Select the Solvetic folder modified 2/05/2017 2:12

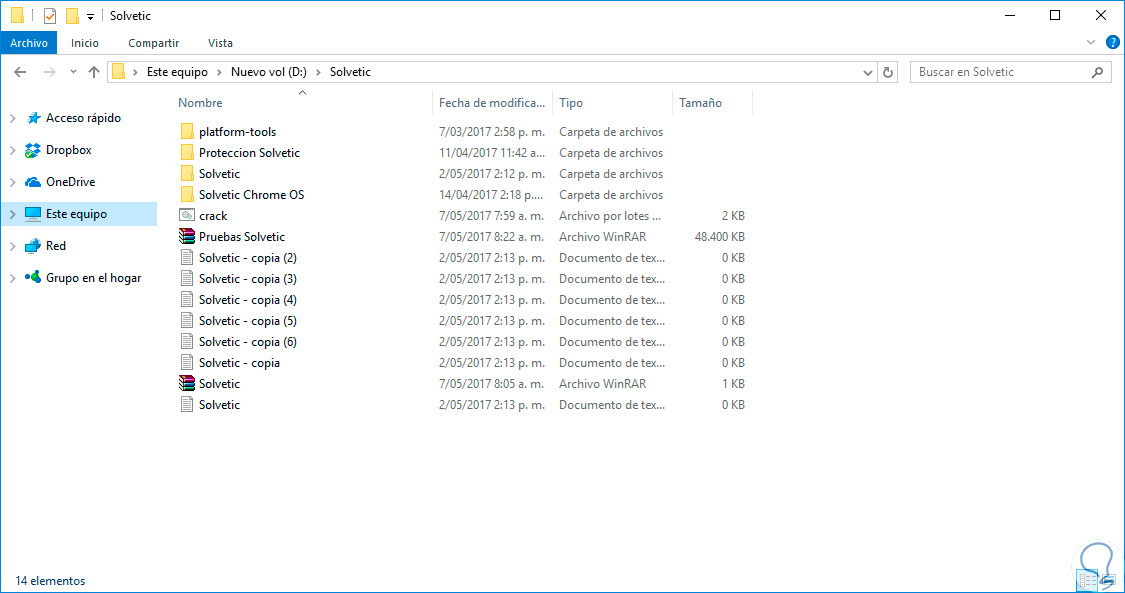point(219,174)
